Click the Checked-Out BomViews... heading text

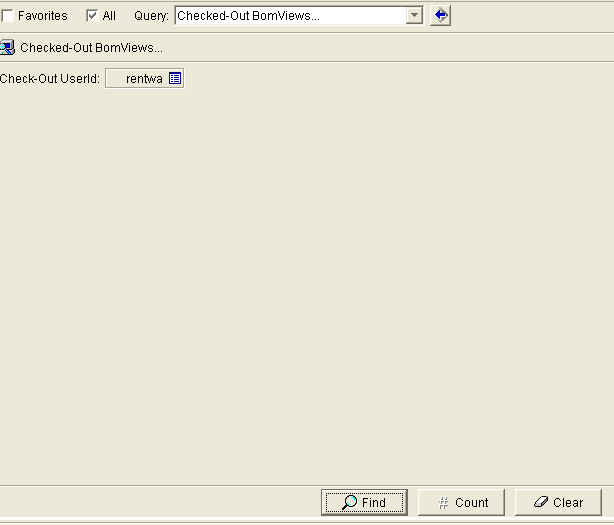[x=92, y=48]
